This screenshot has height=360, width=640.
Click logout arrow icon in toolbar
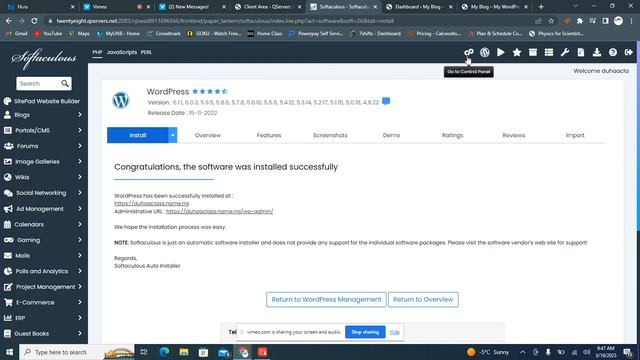tap(629, 52)
